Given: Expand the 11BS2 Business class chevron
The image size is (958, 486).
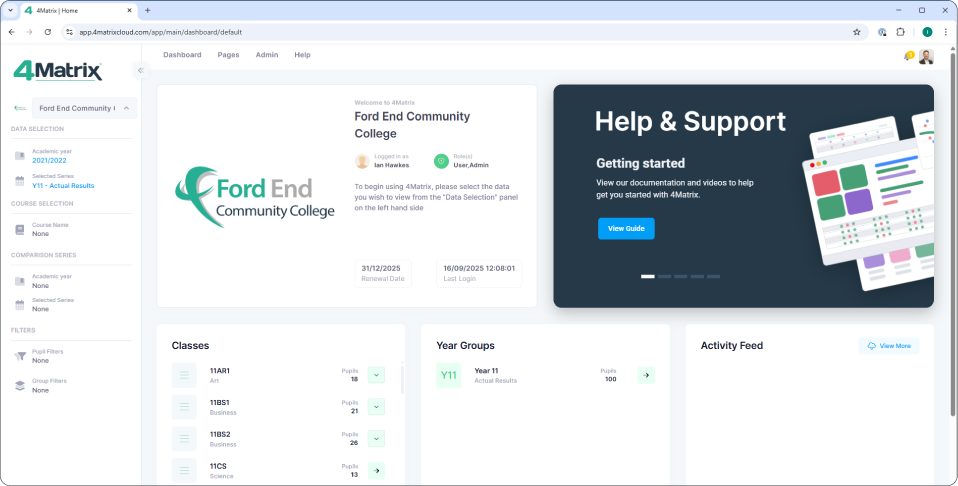Looking at the screenshot, I should [376, 438].
